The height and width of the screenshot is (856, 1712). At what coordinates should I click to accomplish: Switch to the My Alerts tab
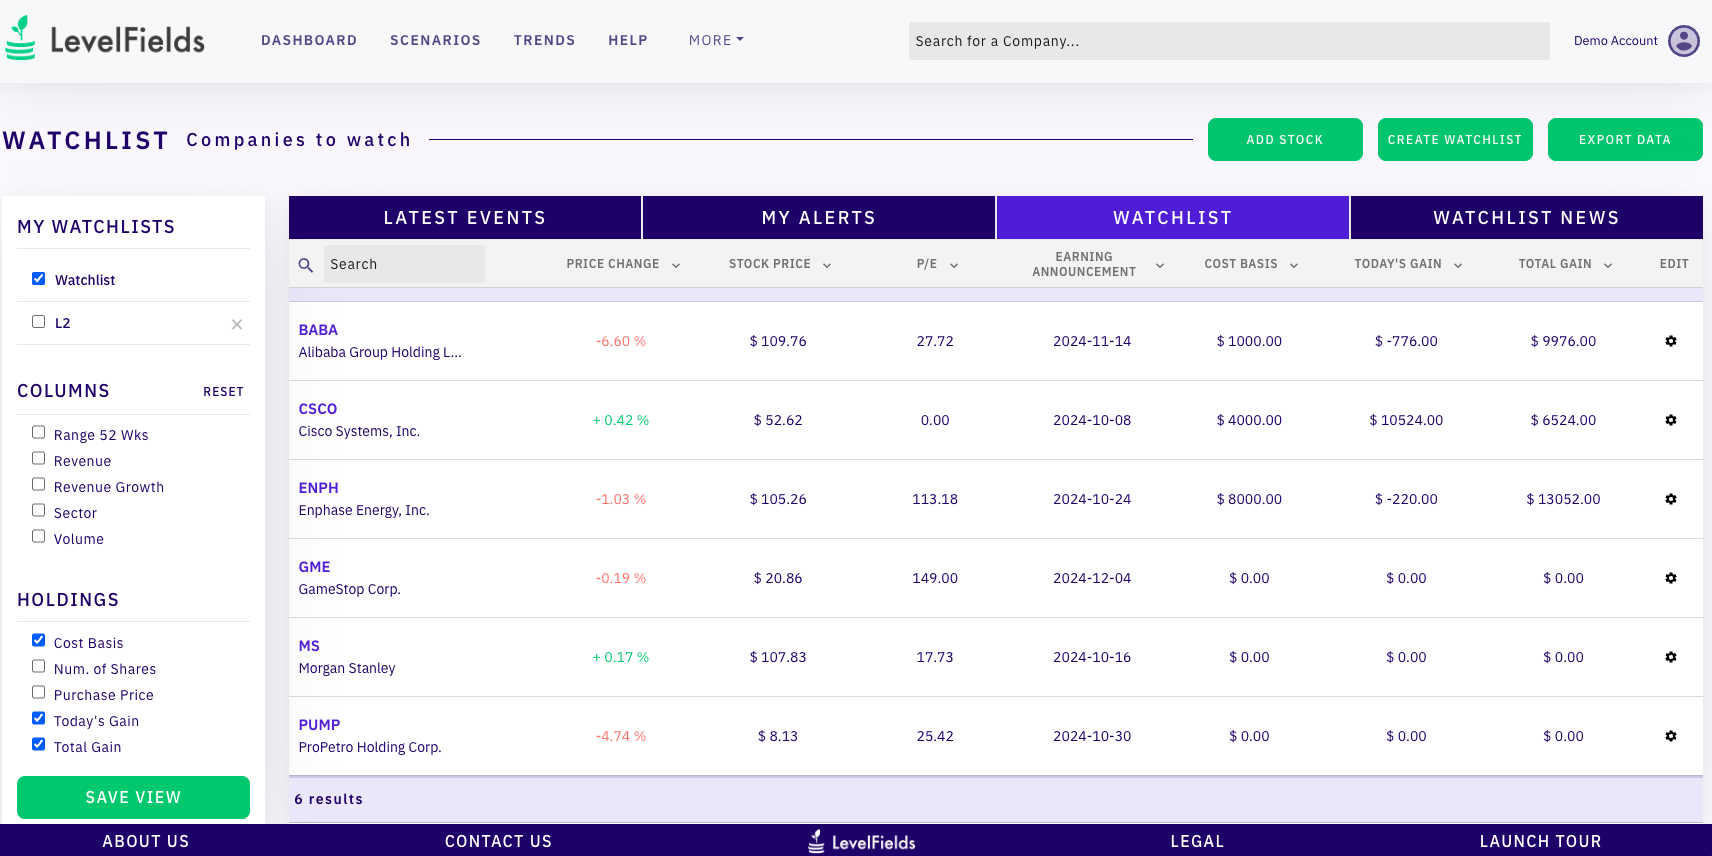(x=819, y=218)
